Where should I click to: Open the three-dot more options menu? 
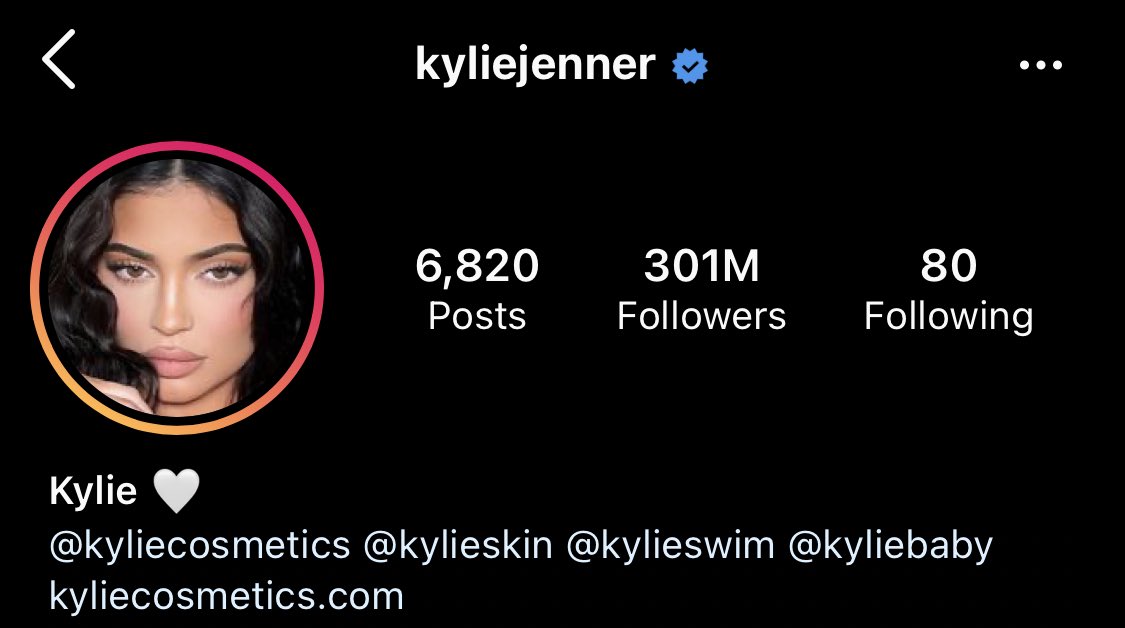tap(1040, 65)
